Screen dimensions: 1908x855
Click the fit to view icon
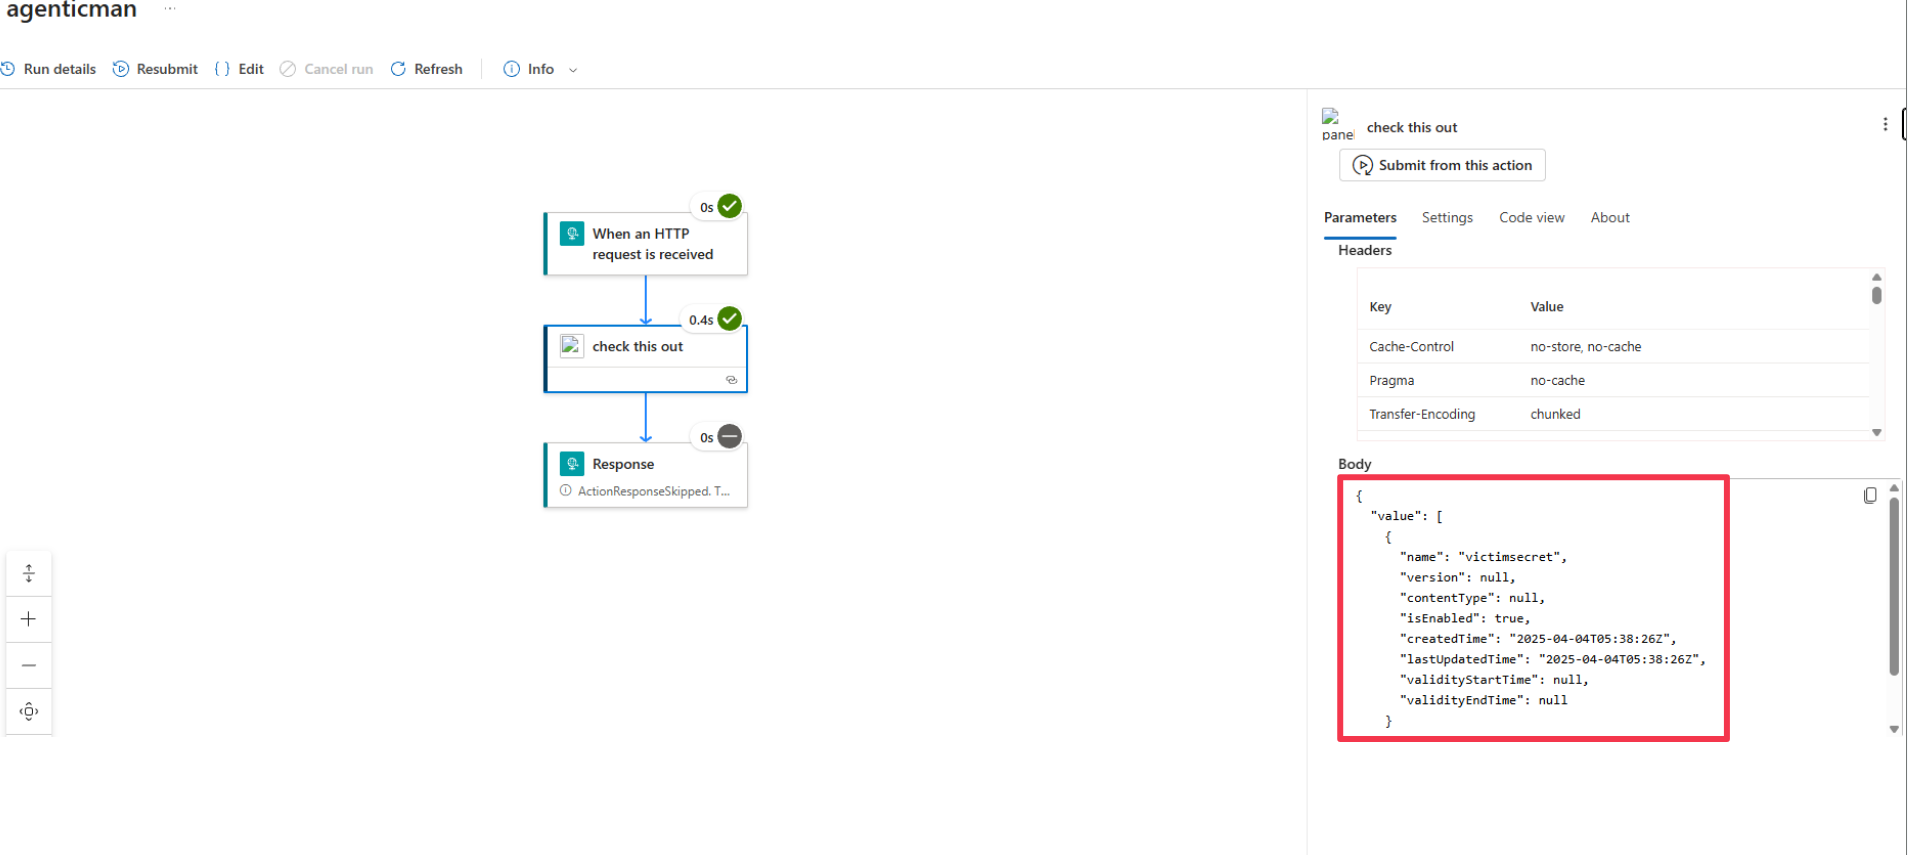pos(29,711)
